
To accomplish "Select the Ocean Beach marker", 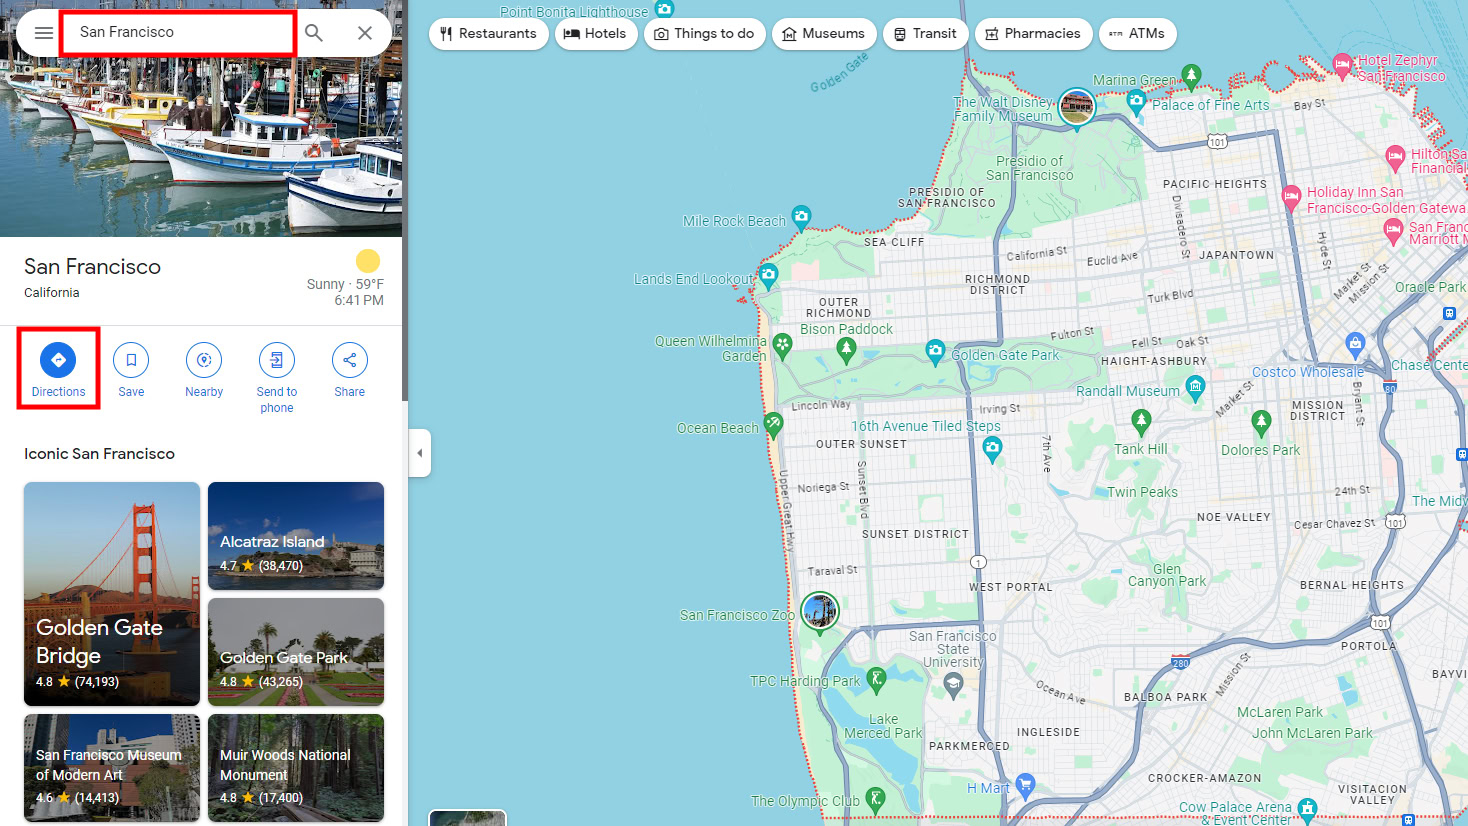I will pyautogui.click(x=773, y=425).
